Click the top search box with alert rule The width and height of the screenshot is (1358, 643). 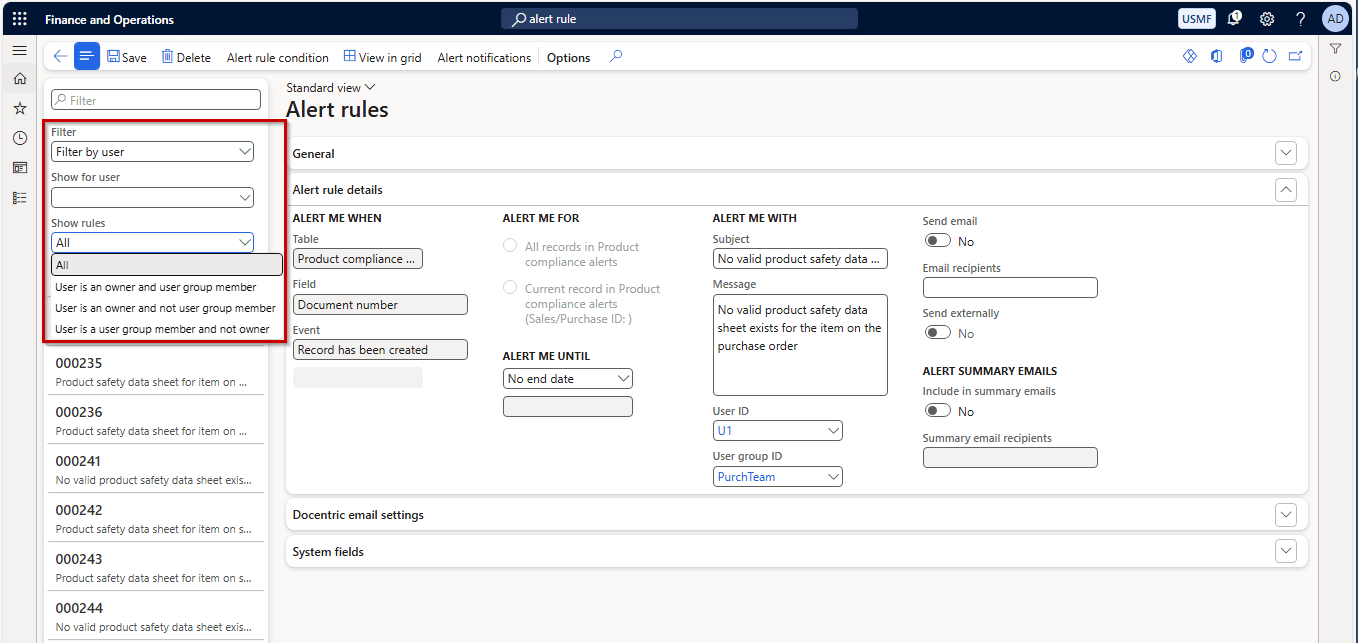point(679,19)
